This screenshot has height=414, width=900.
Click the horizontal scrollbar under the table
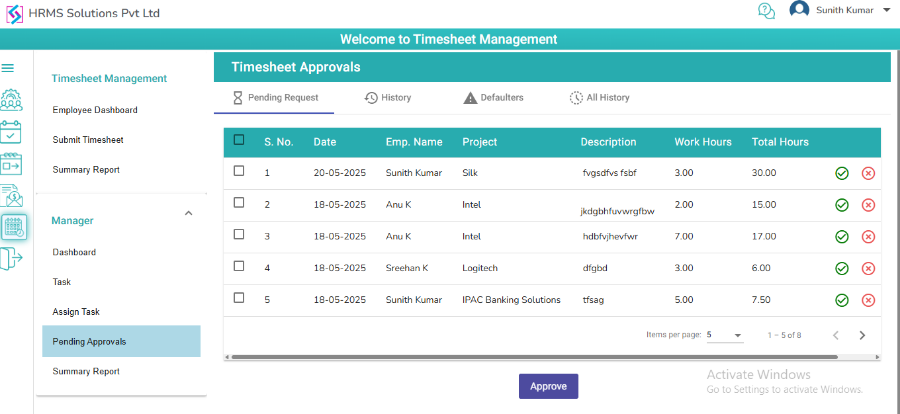[552, 356]
